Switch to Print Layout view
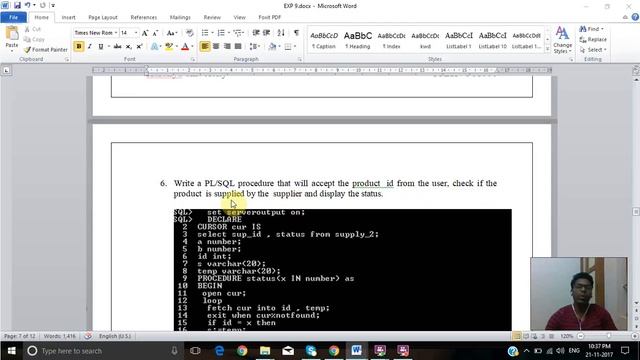The image size is (640, 360). pos(517,336)
